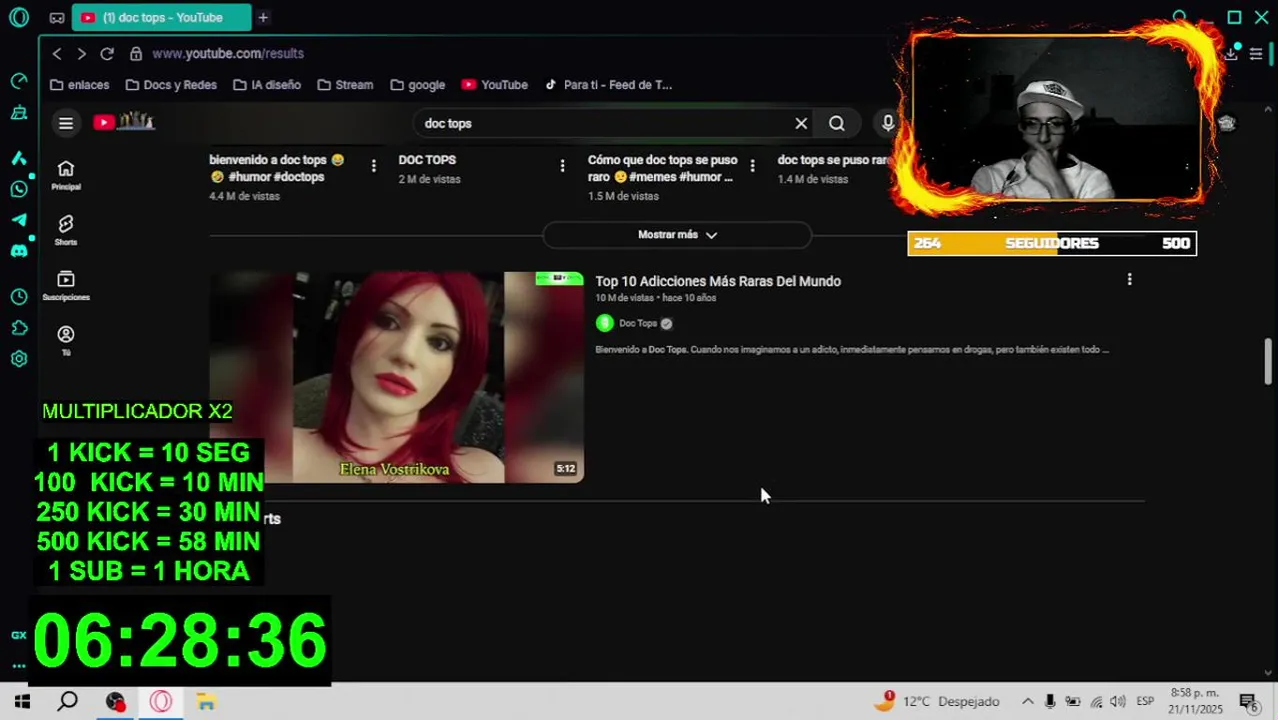Click the 12°C Despejado weather widget
Screen dimensions: 1278x720
938,701
